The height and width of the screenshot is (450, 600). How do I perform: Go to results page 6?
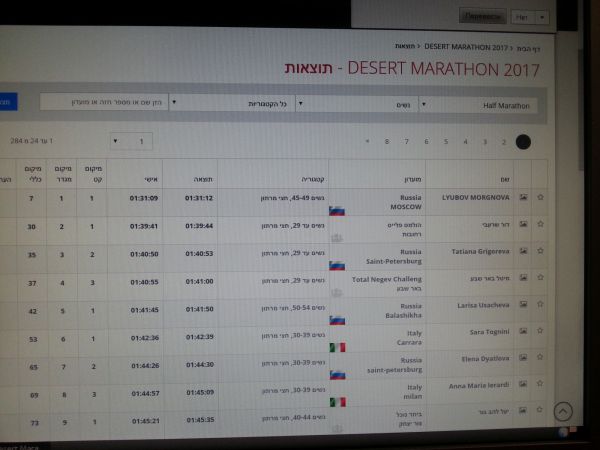(x=426, y=142)
